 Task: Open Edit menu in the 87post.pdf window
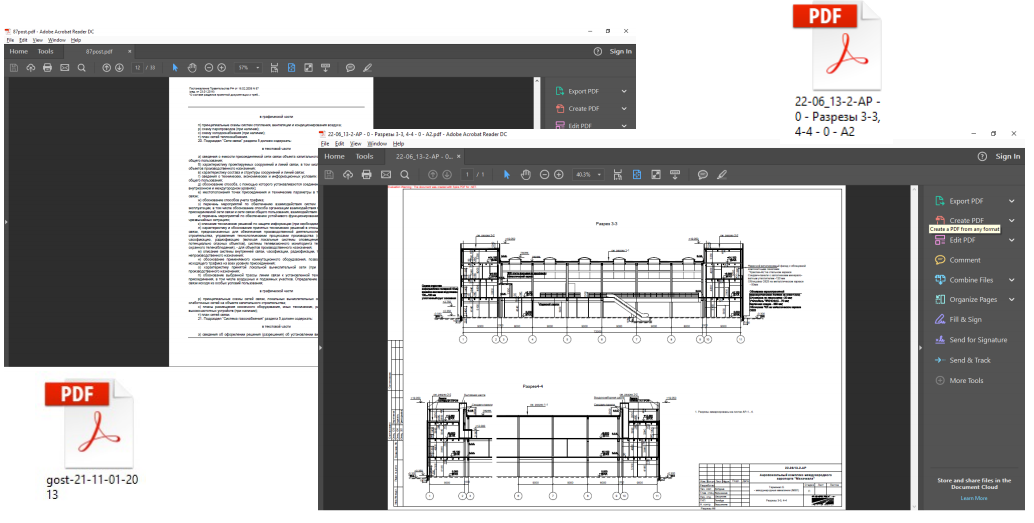pyautogui.click(x=23, y=40)
